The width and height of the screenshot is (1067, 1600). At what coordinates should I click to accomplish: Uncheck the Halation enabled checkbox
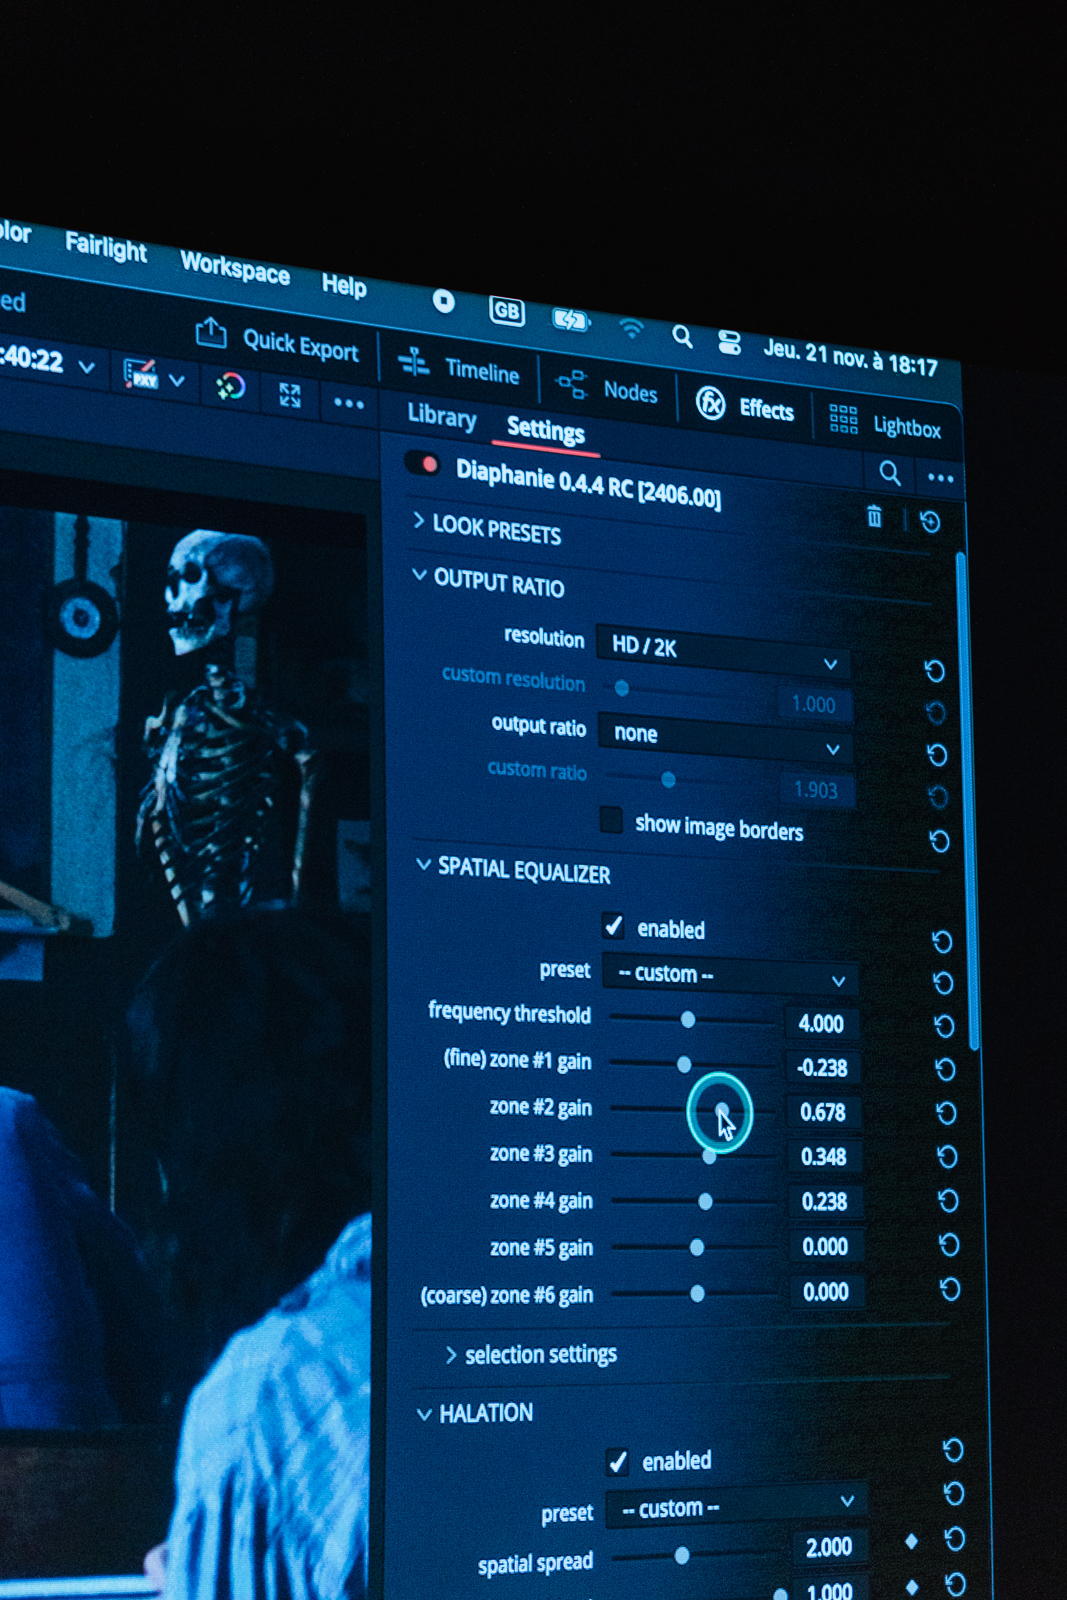[x=618, y=1462]
